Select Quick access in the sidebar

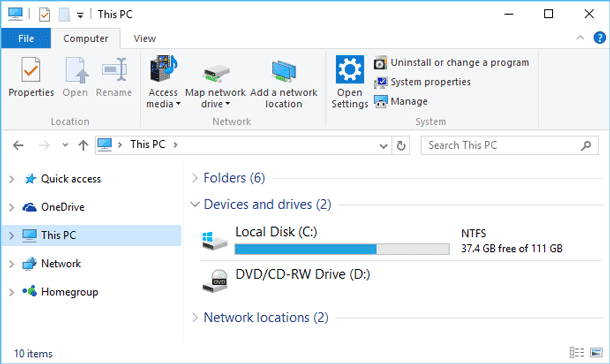coord(71,179)
